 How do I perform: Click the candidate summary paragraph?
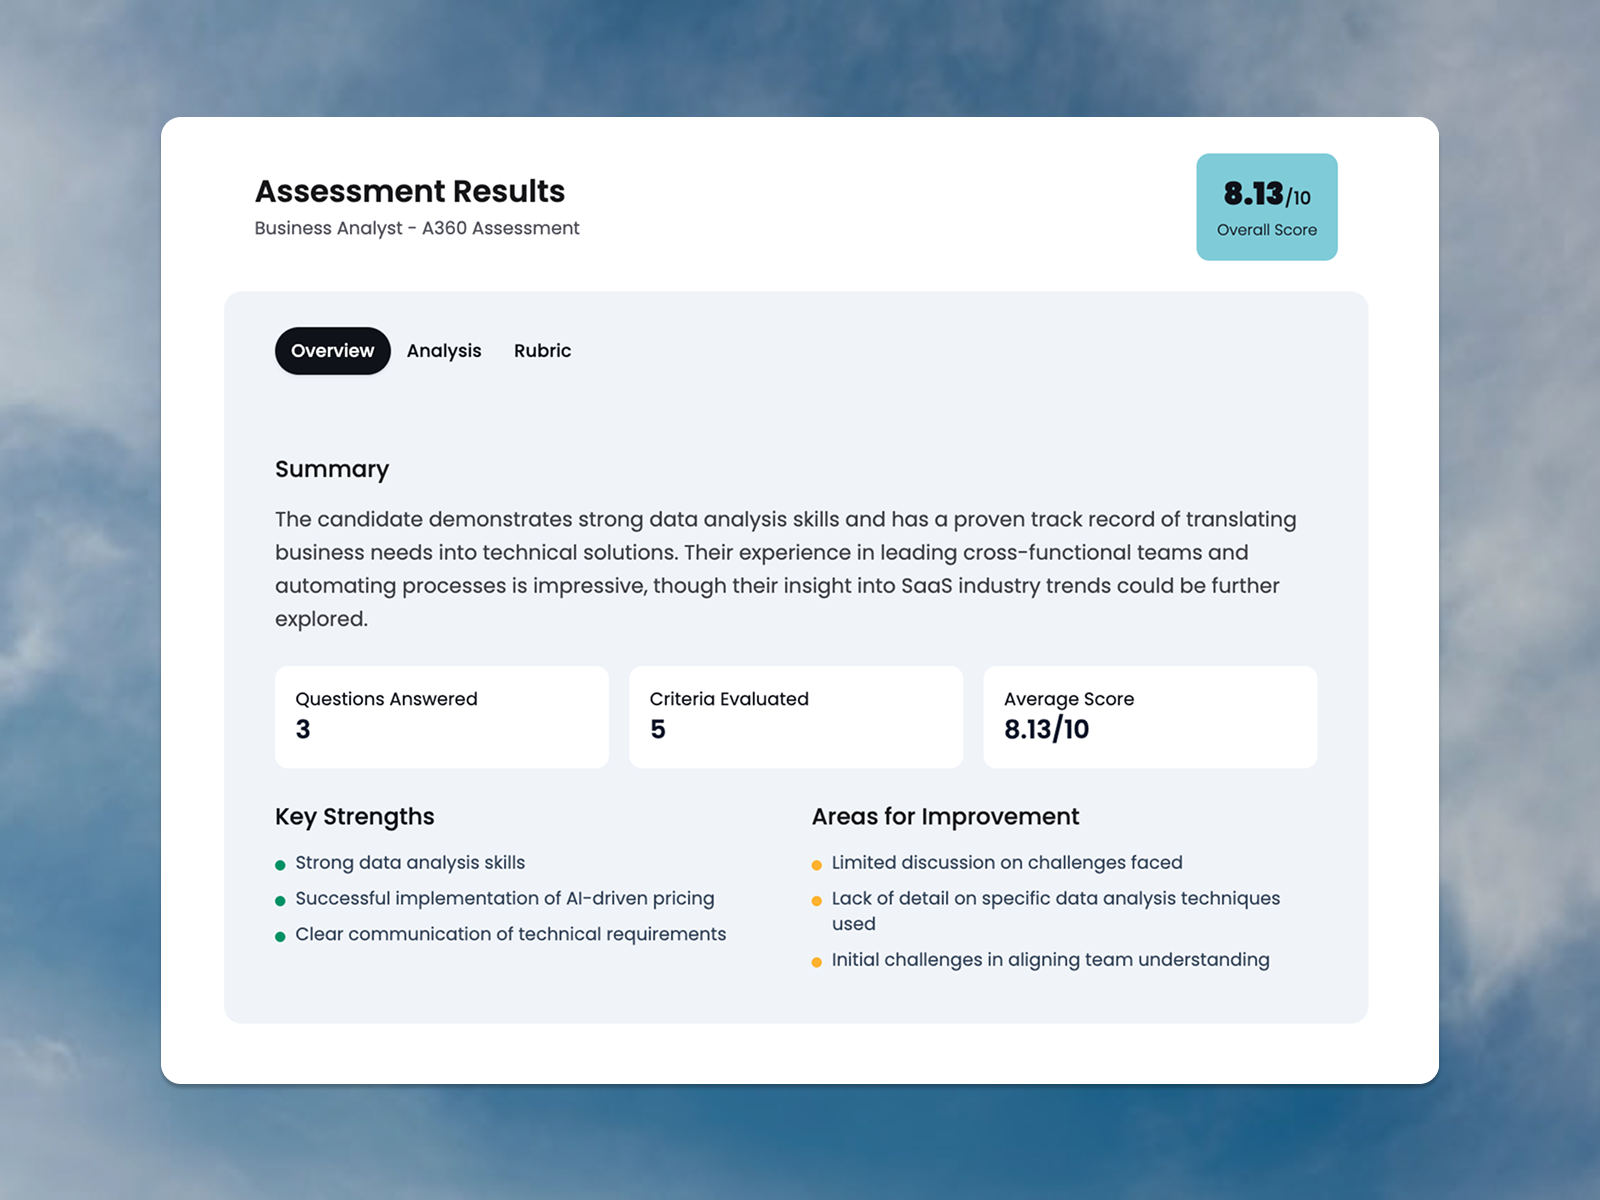(x=785, y=568)
